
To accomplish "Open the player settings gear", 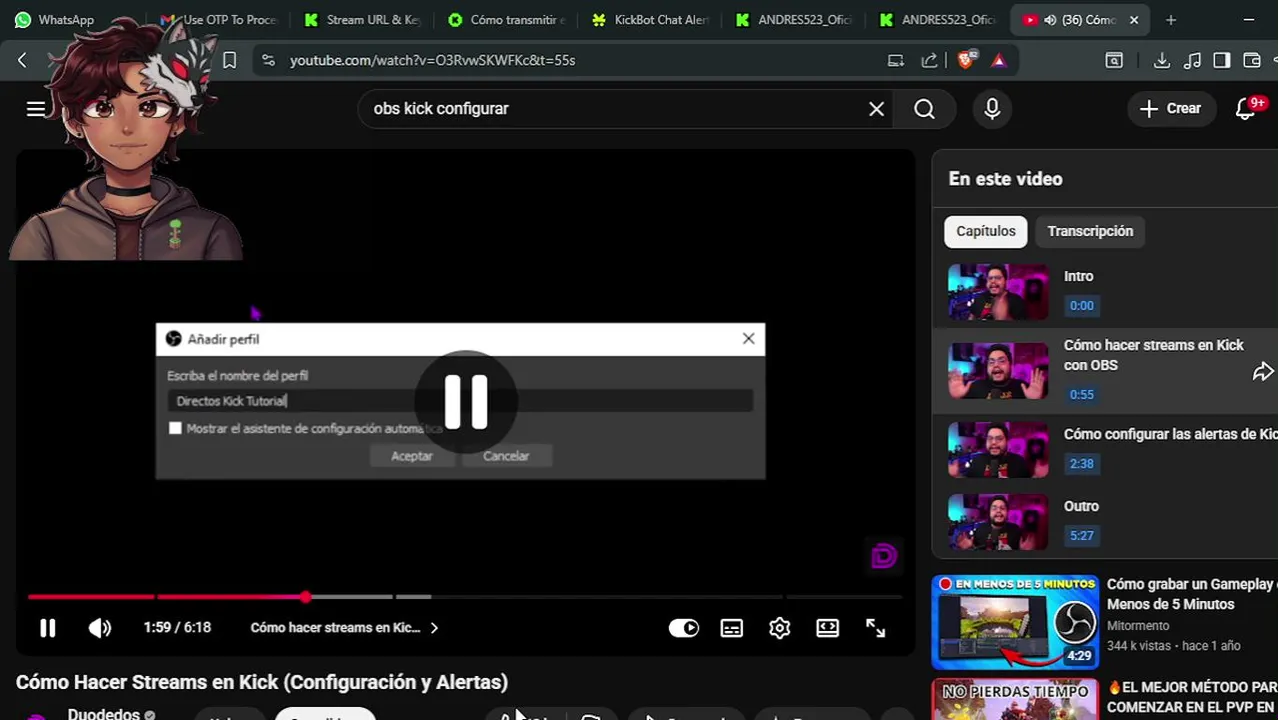I will point(780,628).
